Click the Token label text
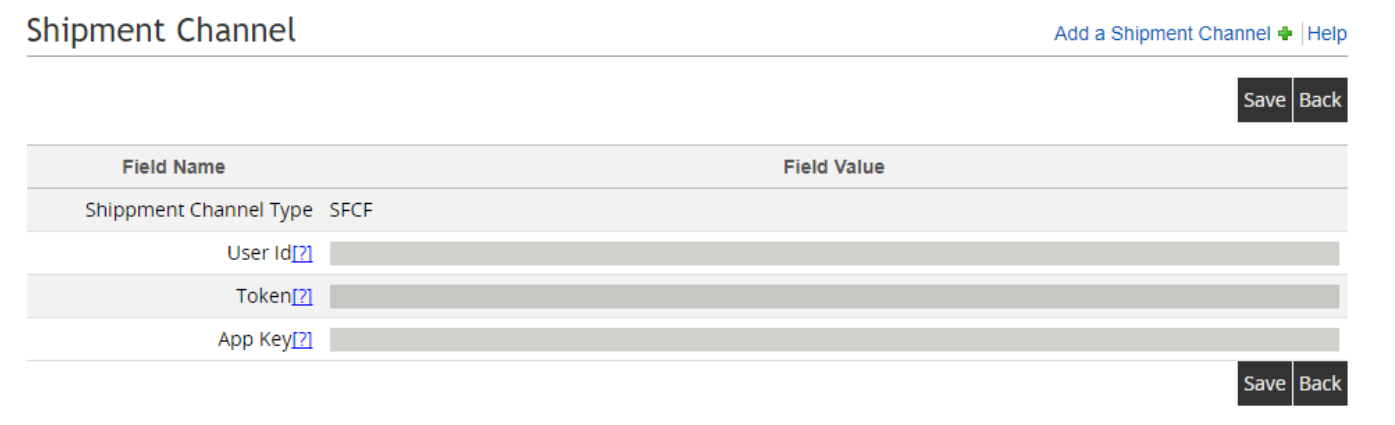Image resolution: width=1395 pixels, height=425 pixels. tap(263, 297)
